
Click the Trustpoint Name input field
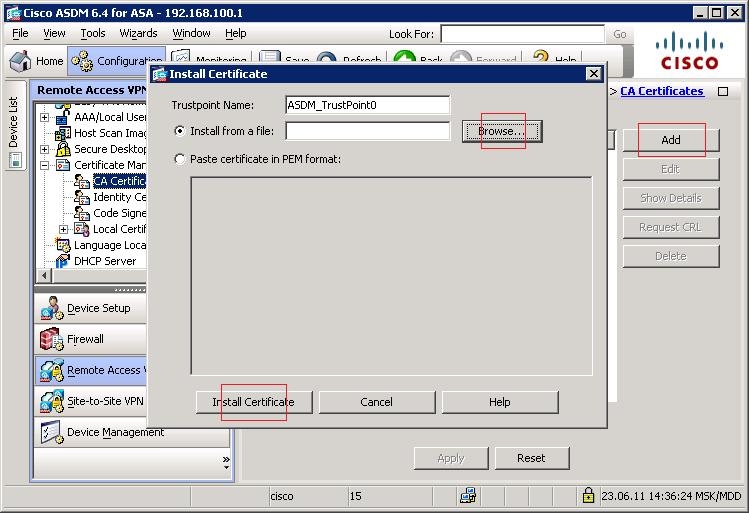pos(367,105)
